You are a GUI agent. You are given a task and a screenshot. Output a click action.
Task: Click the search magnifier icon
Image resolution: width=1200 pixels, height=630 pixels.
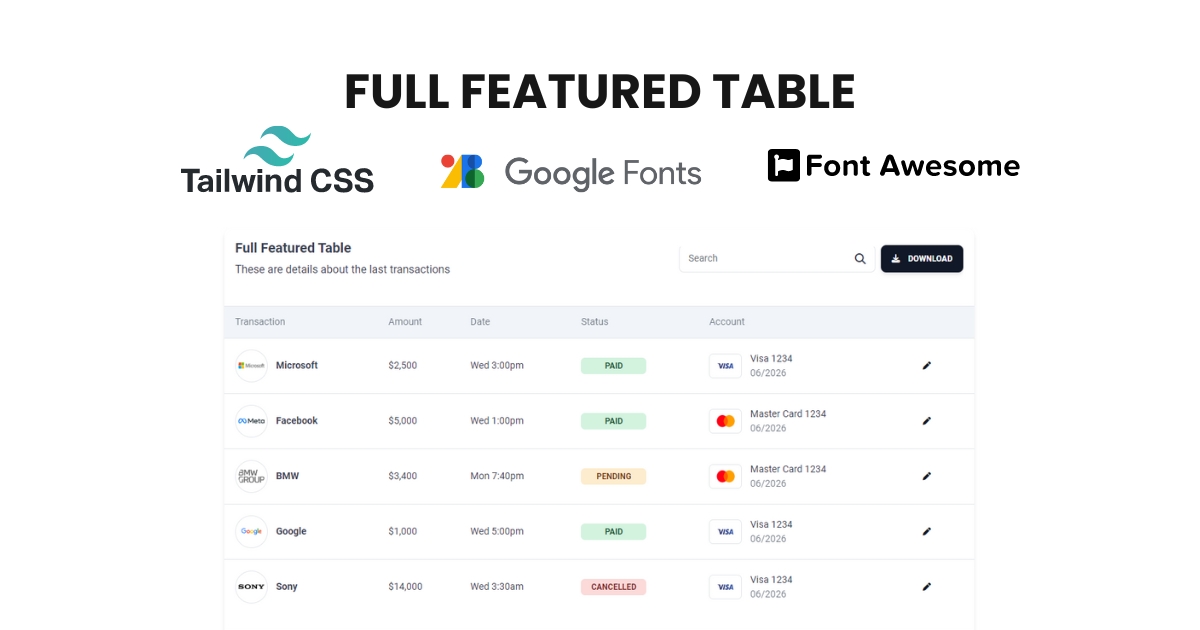point(860,259)
